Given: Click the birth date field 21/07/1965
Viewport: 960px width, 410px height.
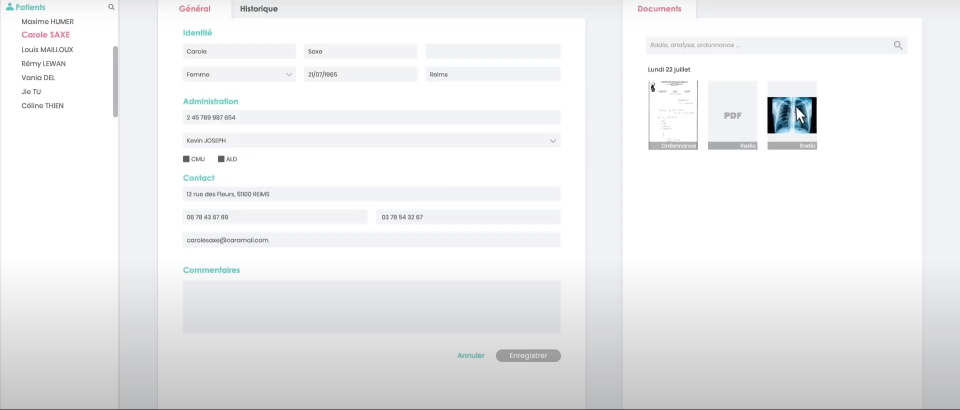Looking at the screenshot, I should click(361, 75).
